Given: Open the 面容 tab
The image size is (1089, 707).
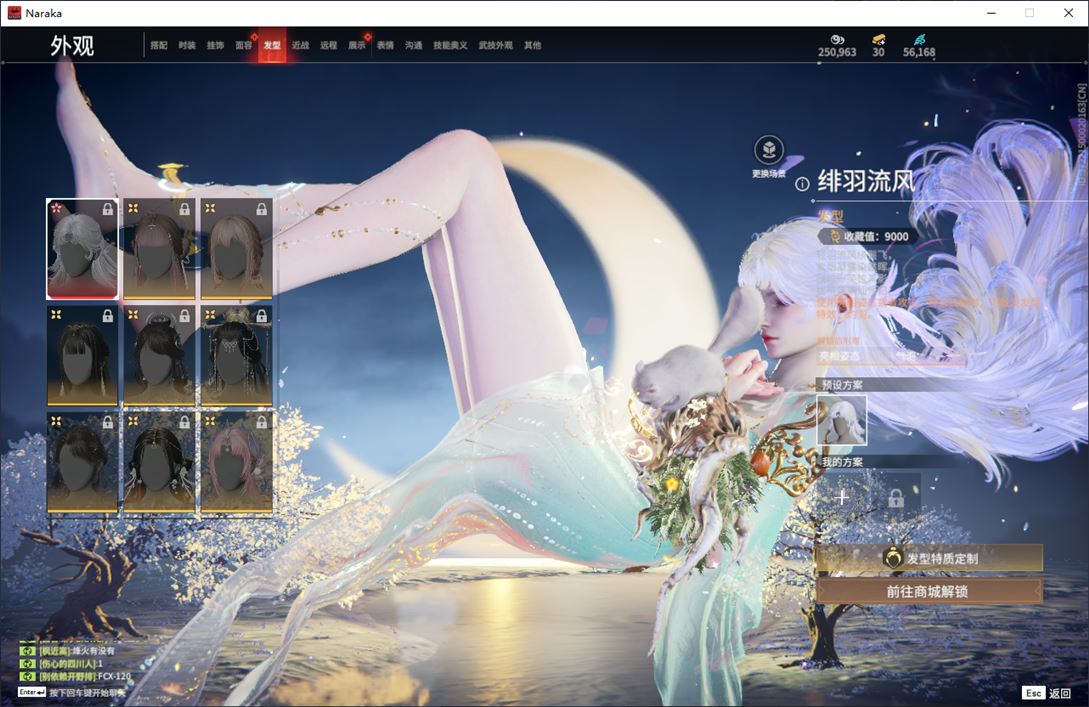Looking at the screenshot, I should (x=244, y=45).
